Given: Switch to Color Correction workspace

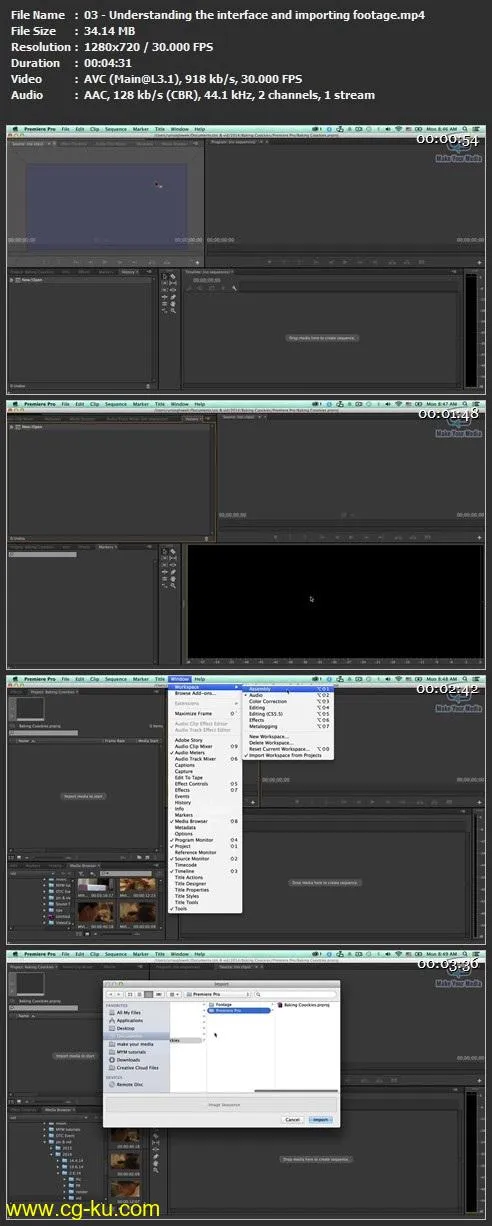Looking at the screenshot, I should [288, 701].
